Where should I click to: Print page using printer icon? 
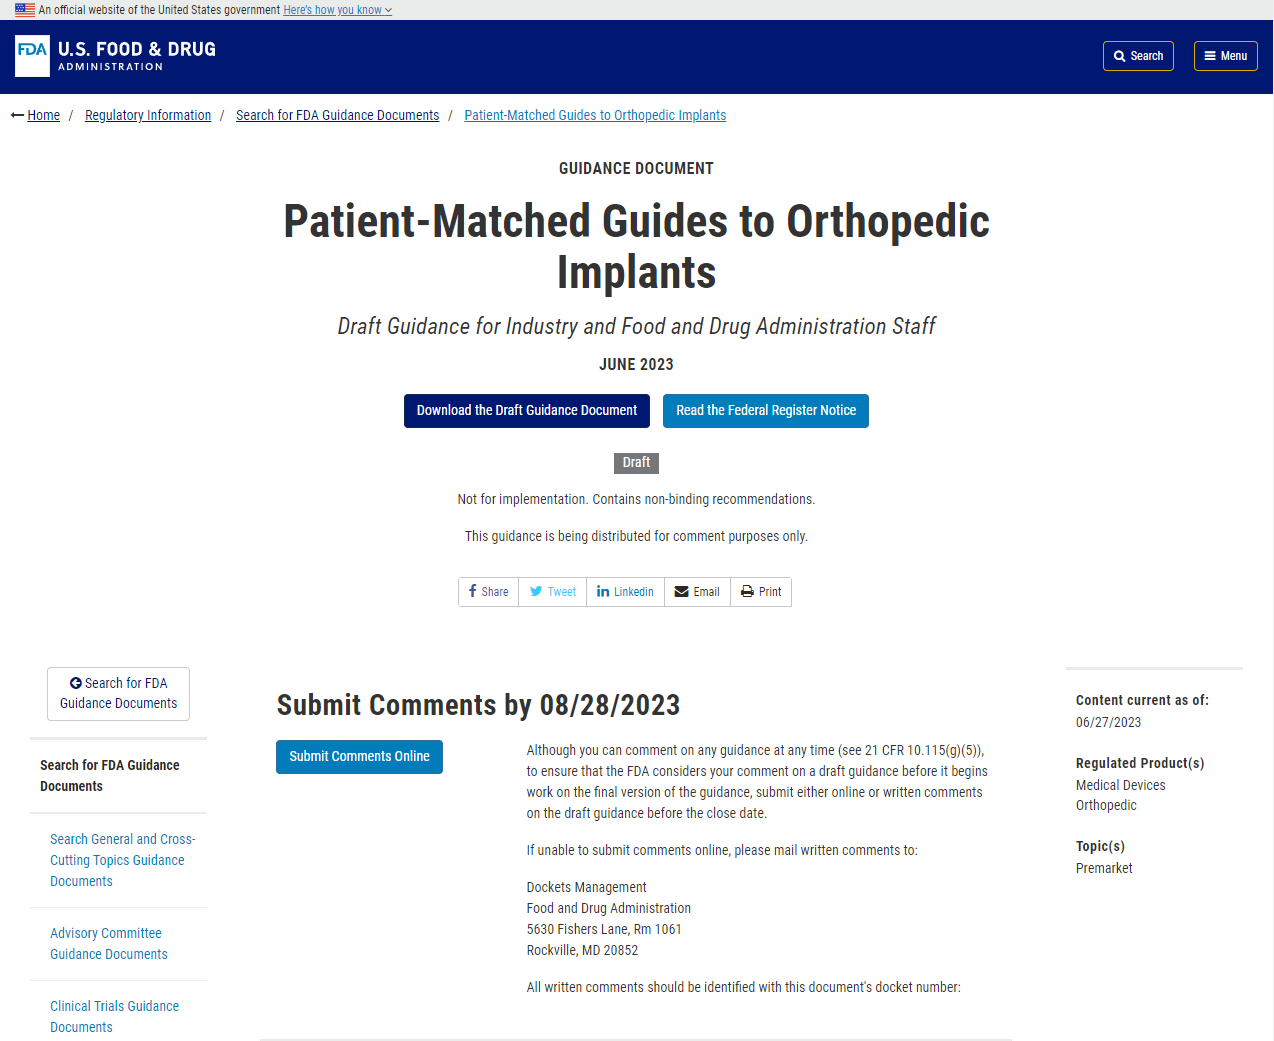click(761, 592)
